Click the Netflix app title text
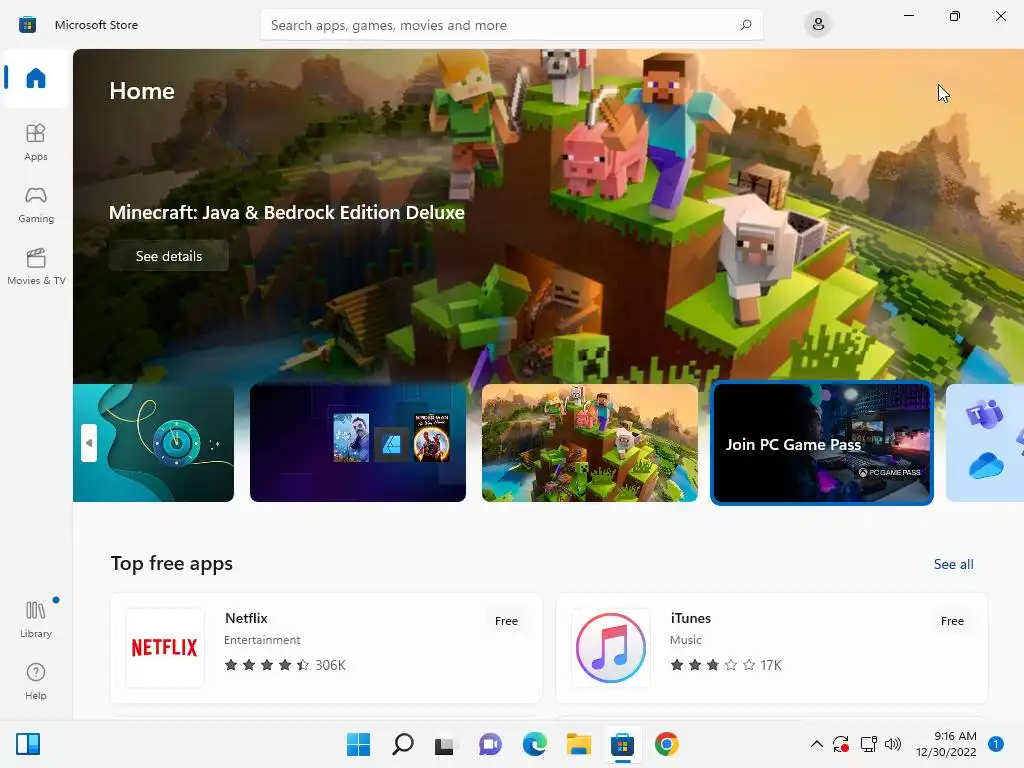The image size is (1024, 768). point(246,618)
